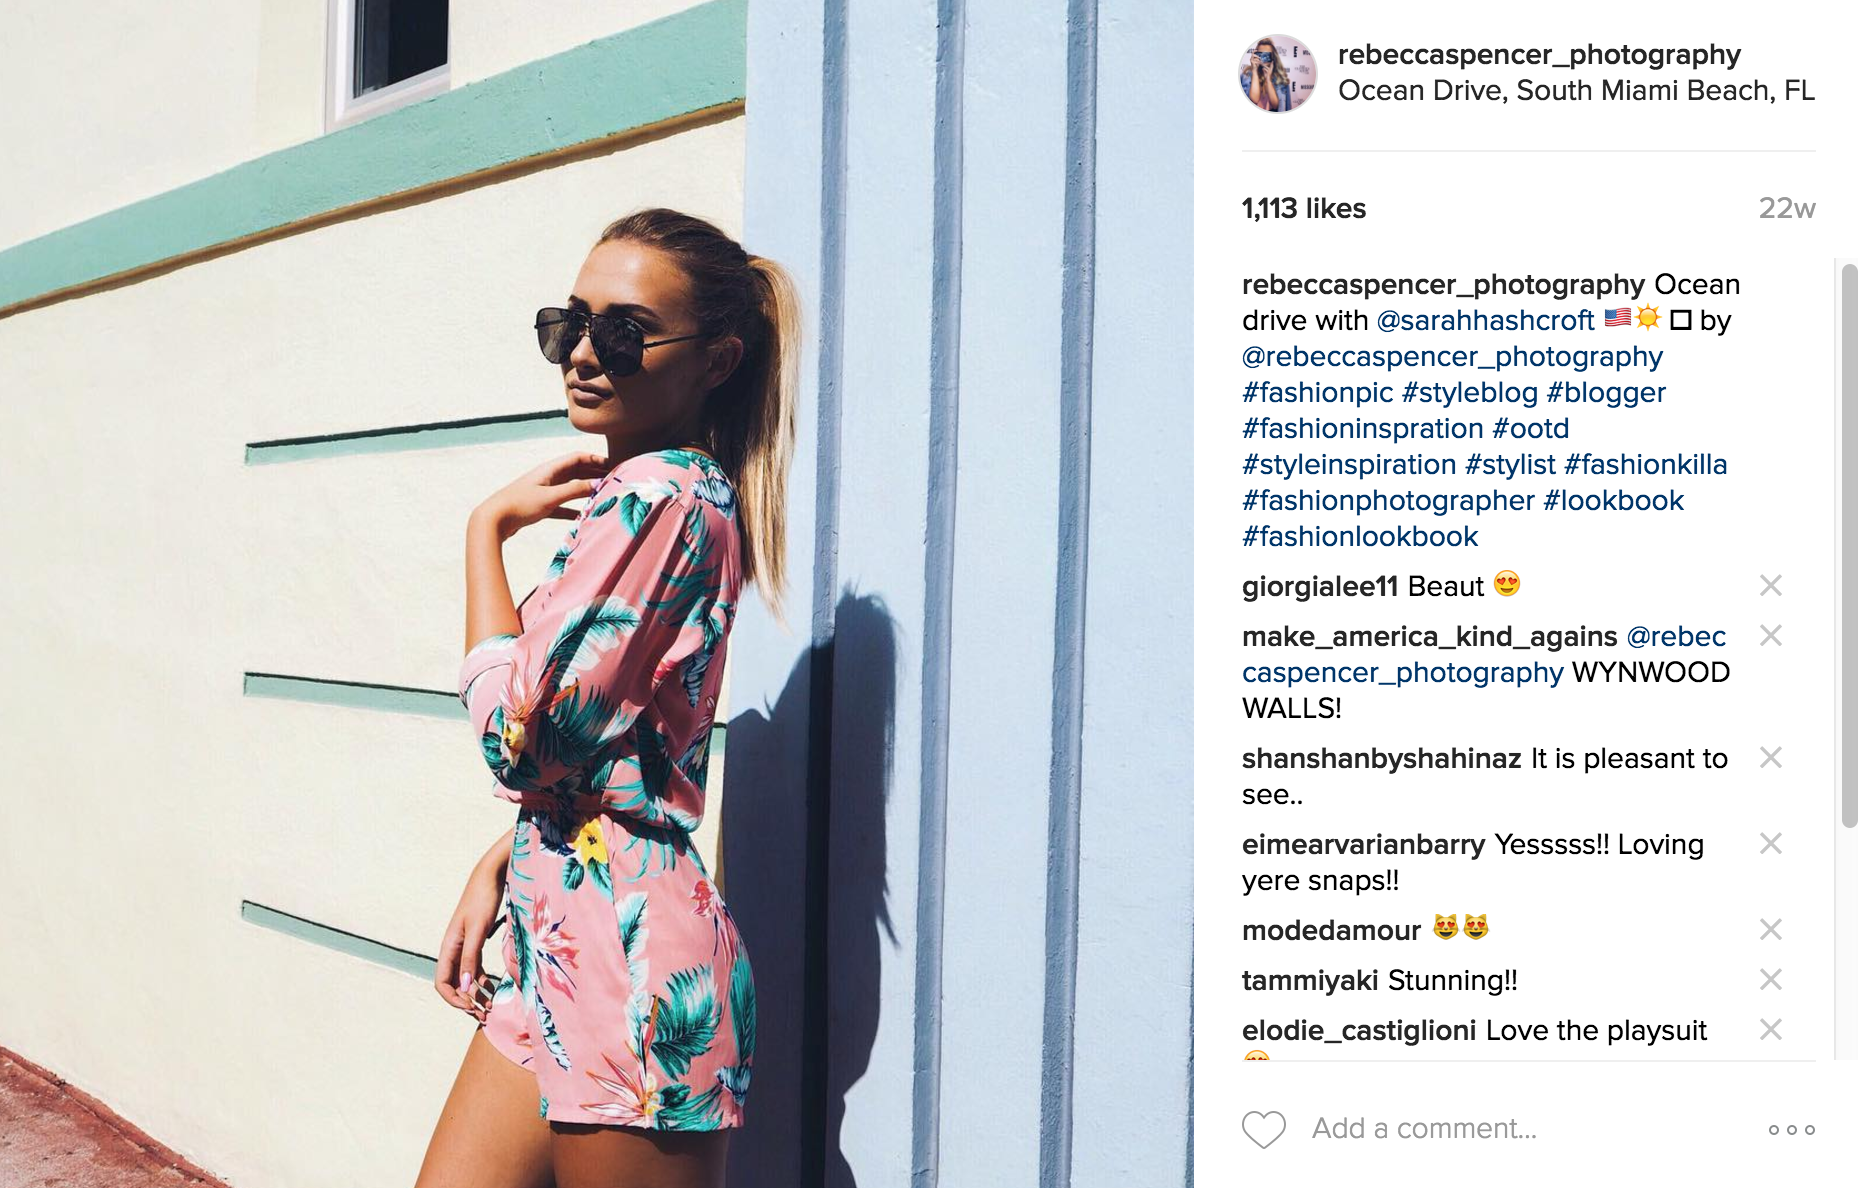The width and height of the screenshot is (1858, 1188).
Task: Open rebeccaspencer_photography profile avatar
Action: (1278, 73)
